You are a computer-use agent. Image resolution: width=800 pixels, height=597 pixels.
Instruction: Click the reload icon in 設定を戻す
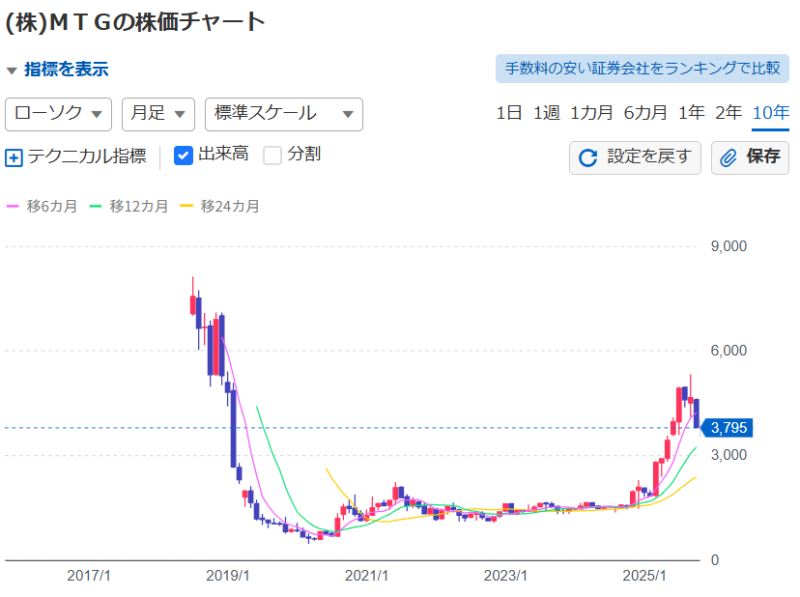(588, 158)
